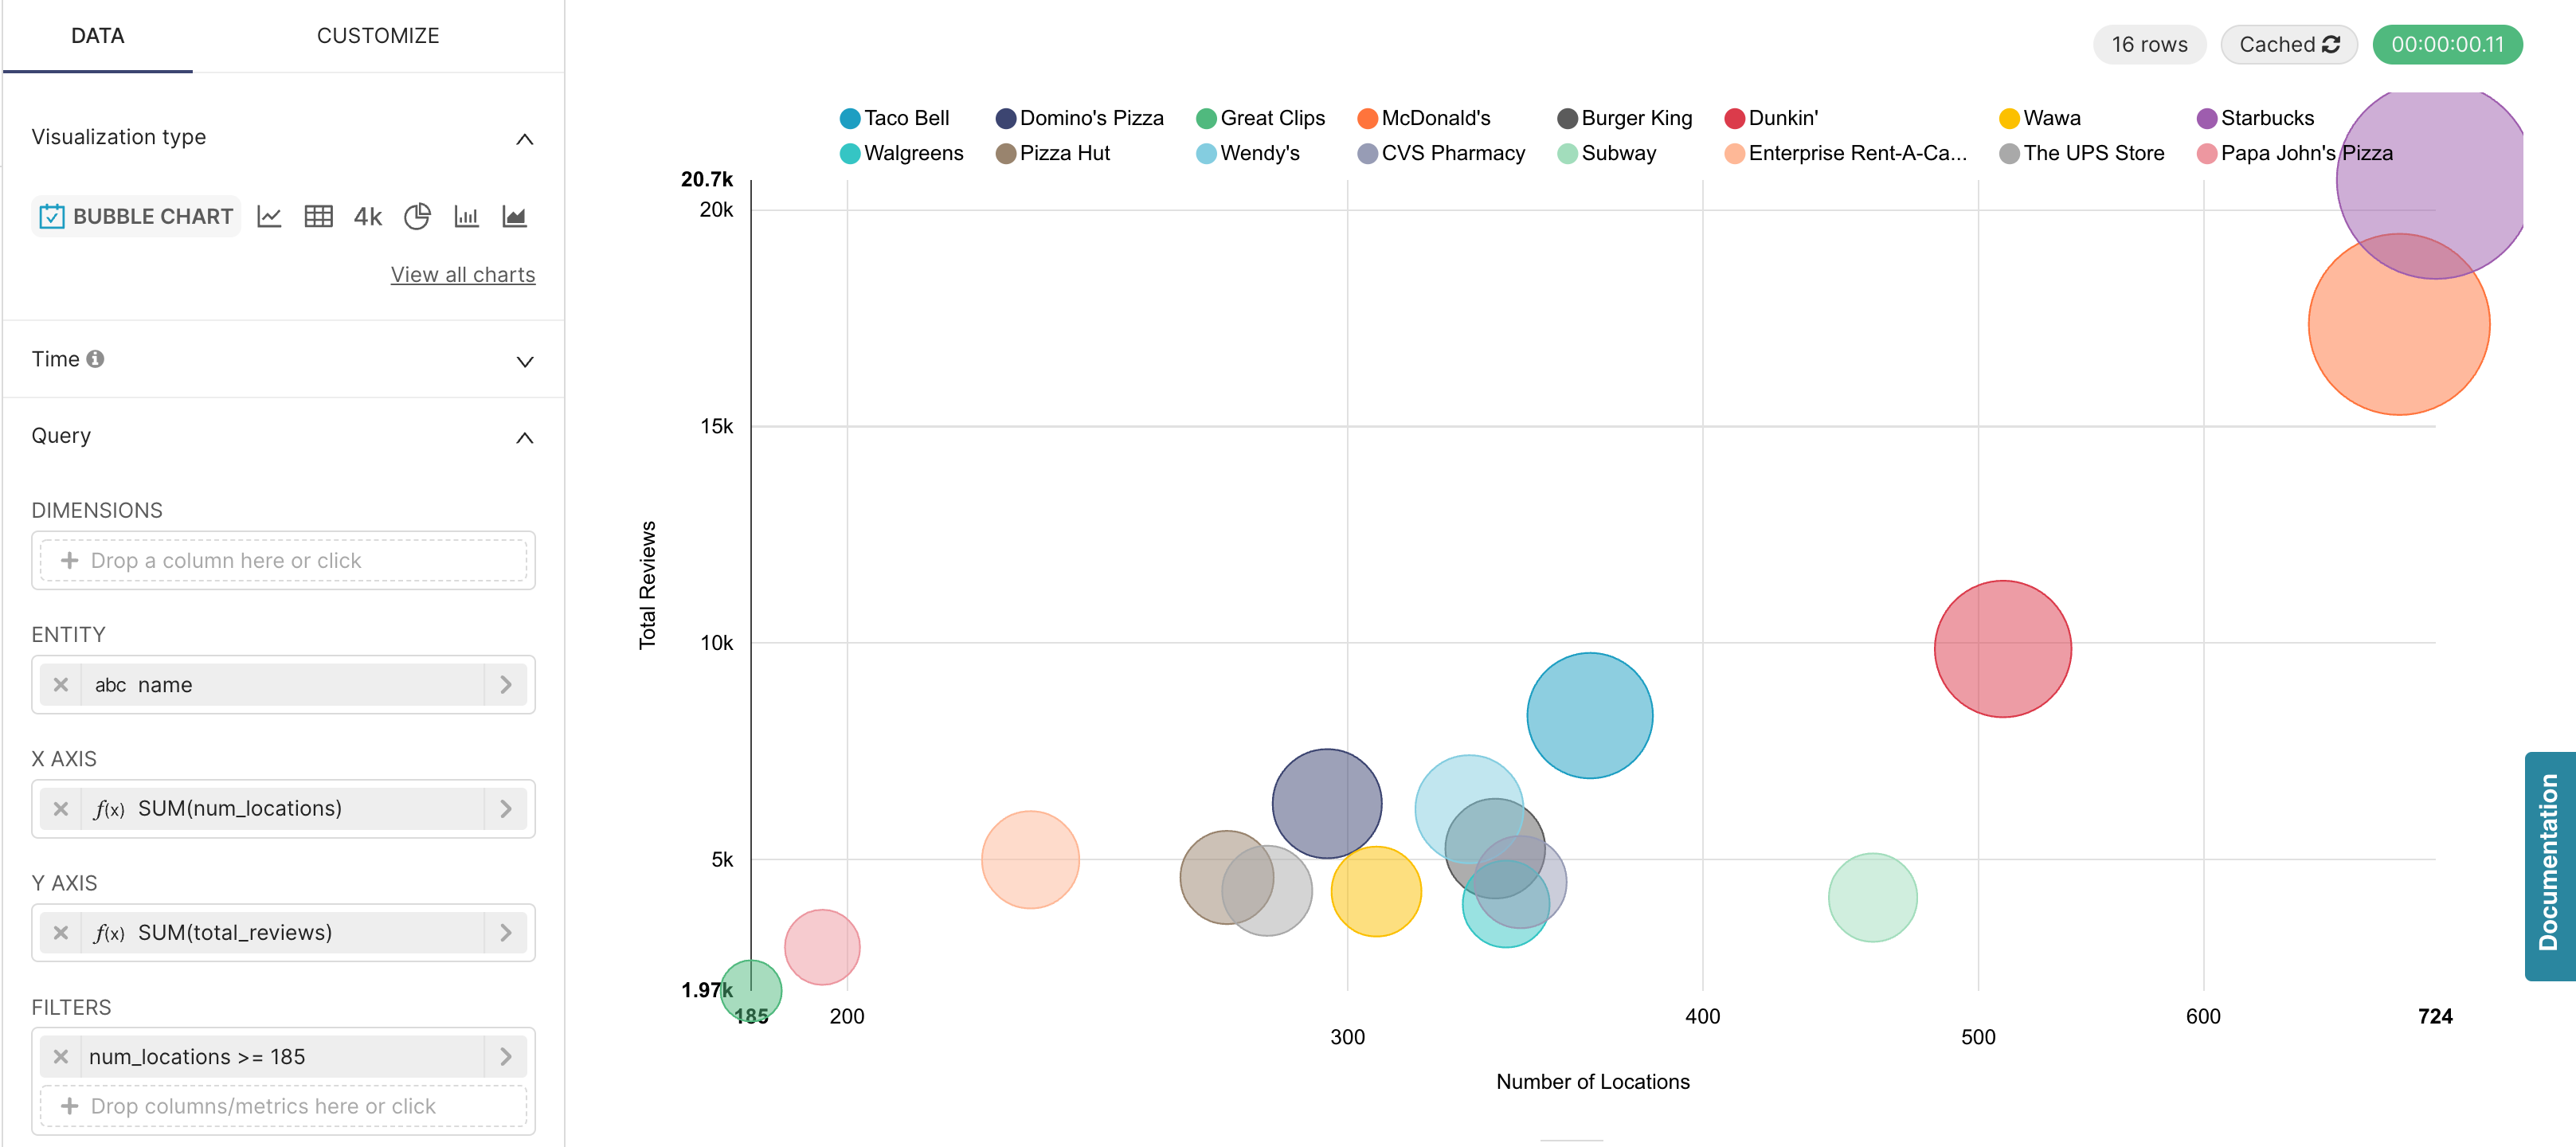Click the Dunkin' red bubble
This screenshot has width=2576, height=1147.
tap(2002, 649)
